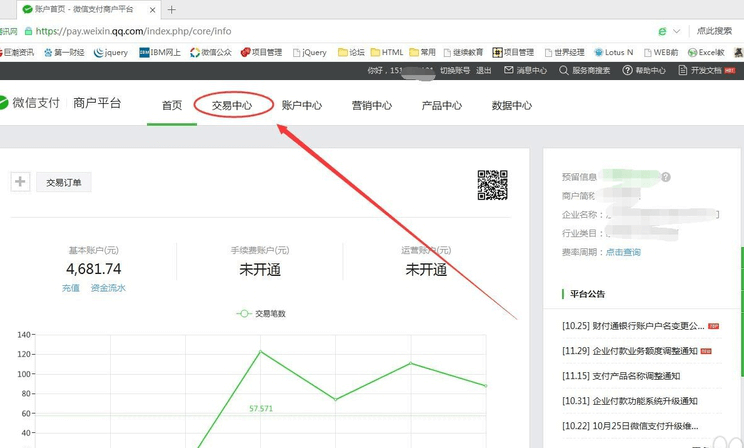This screenshot has width=744, height=448.
Task: Click the plus add shortcut button
Action: click(x=20, y=182)
